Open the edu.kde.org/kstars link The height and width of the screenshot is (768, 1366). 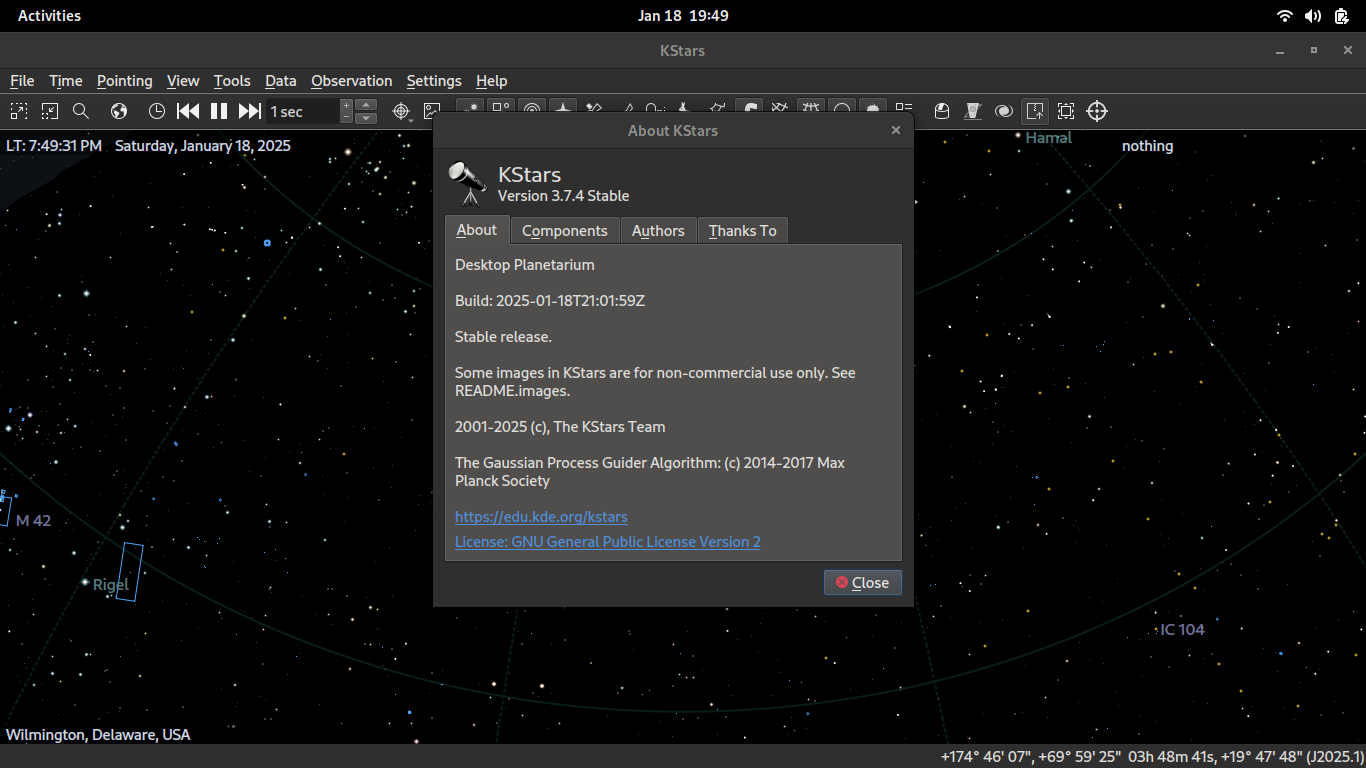point(541,517)
